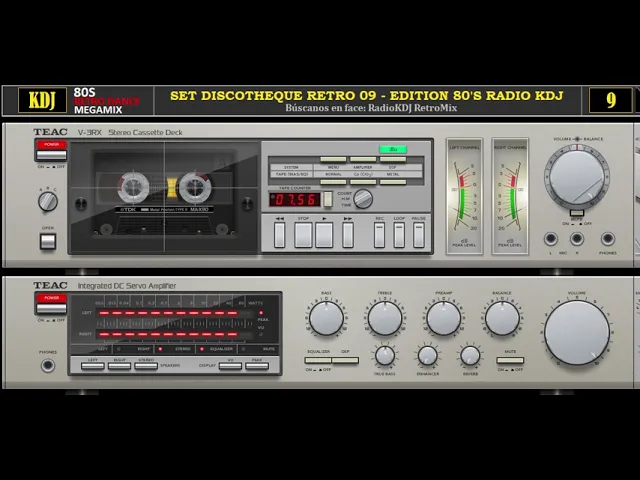This screenshot has height=480, width=640.
Task: Toggle the EQUALIZER on/off switch
Action: 318,360
